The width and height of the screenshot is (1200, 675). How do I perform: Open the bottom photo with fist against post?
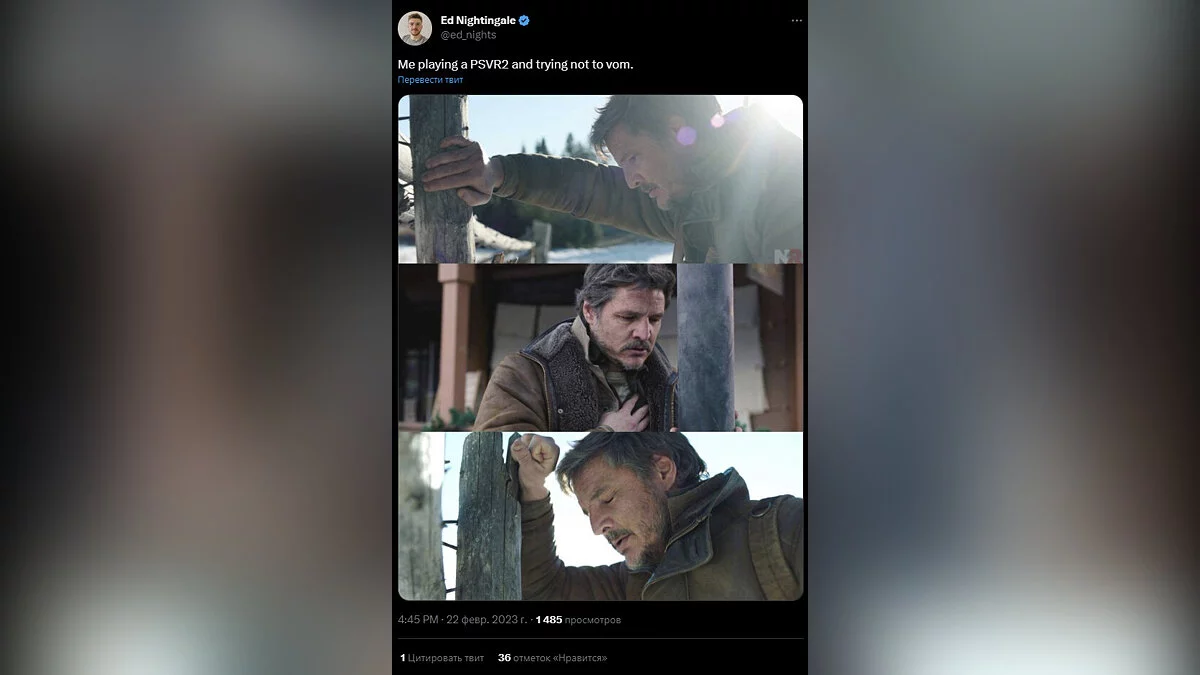(600, 516)
